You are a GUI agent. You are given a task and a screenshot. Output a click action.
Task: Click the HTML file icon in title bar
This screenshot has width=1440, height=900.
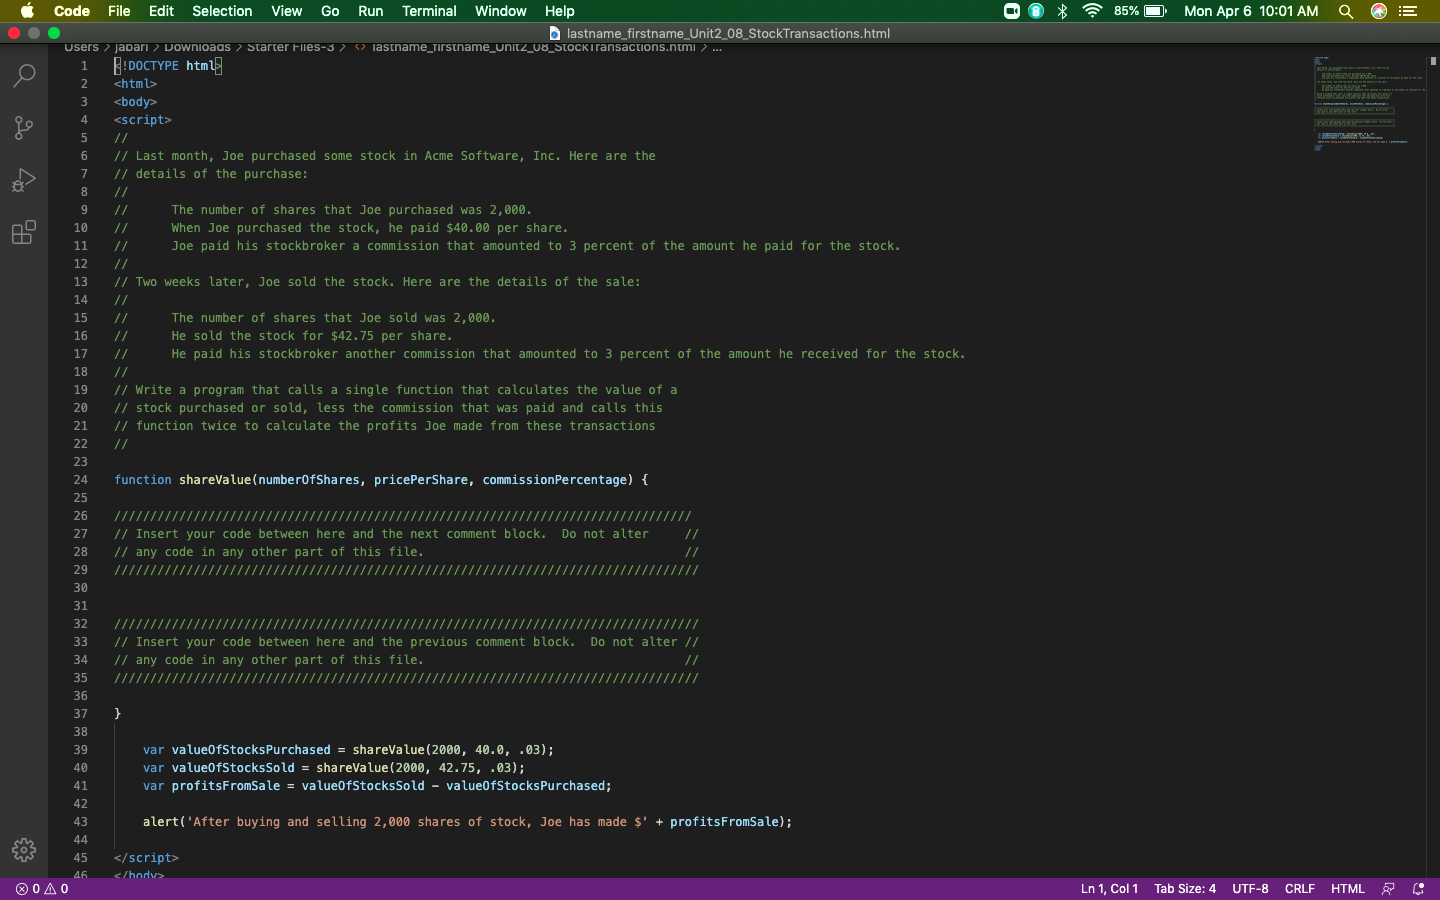pos(555,33)
